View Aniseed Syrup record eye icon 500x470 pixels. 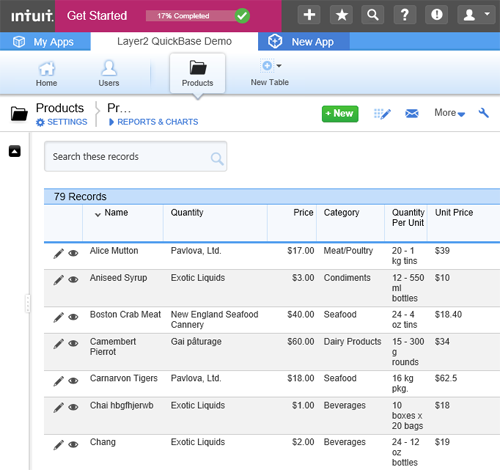pyautogui.click(x=73, y=280)
